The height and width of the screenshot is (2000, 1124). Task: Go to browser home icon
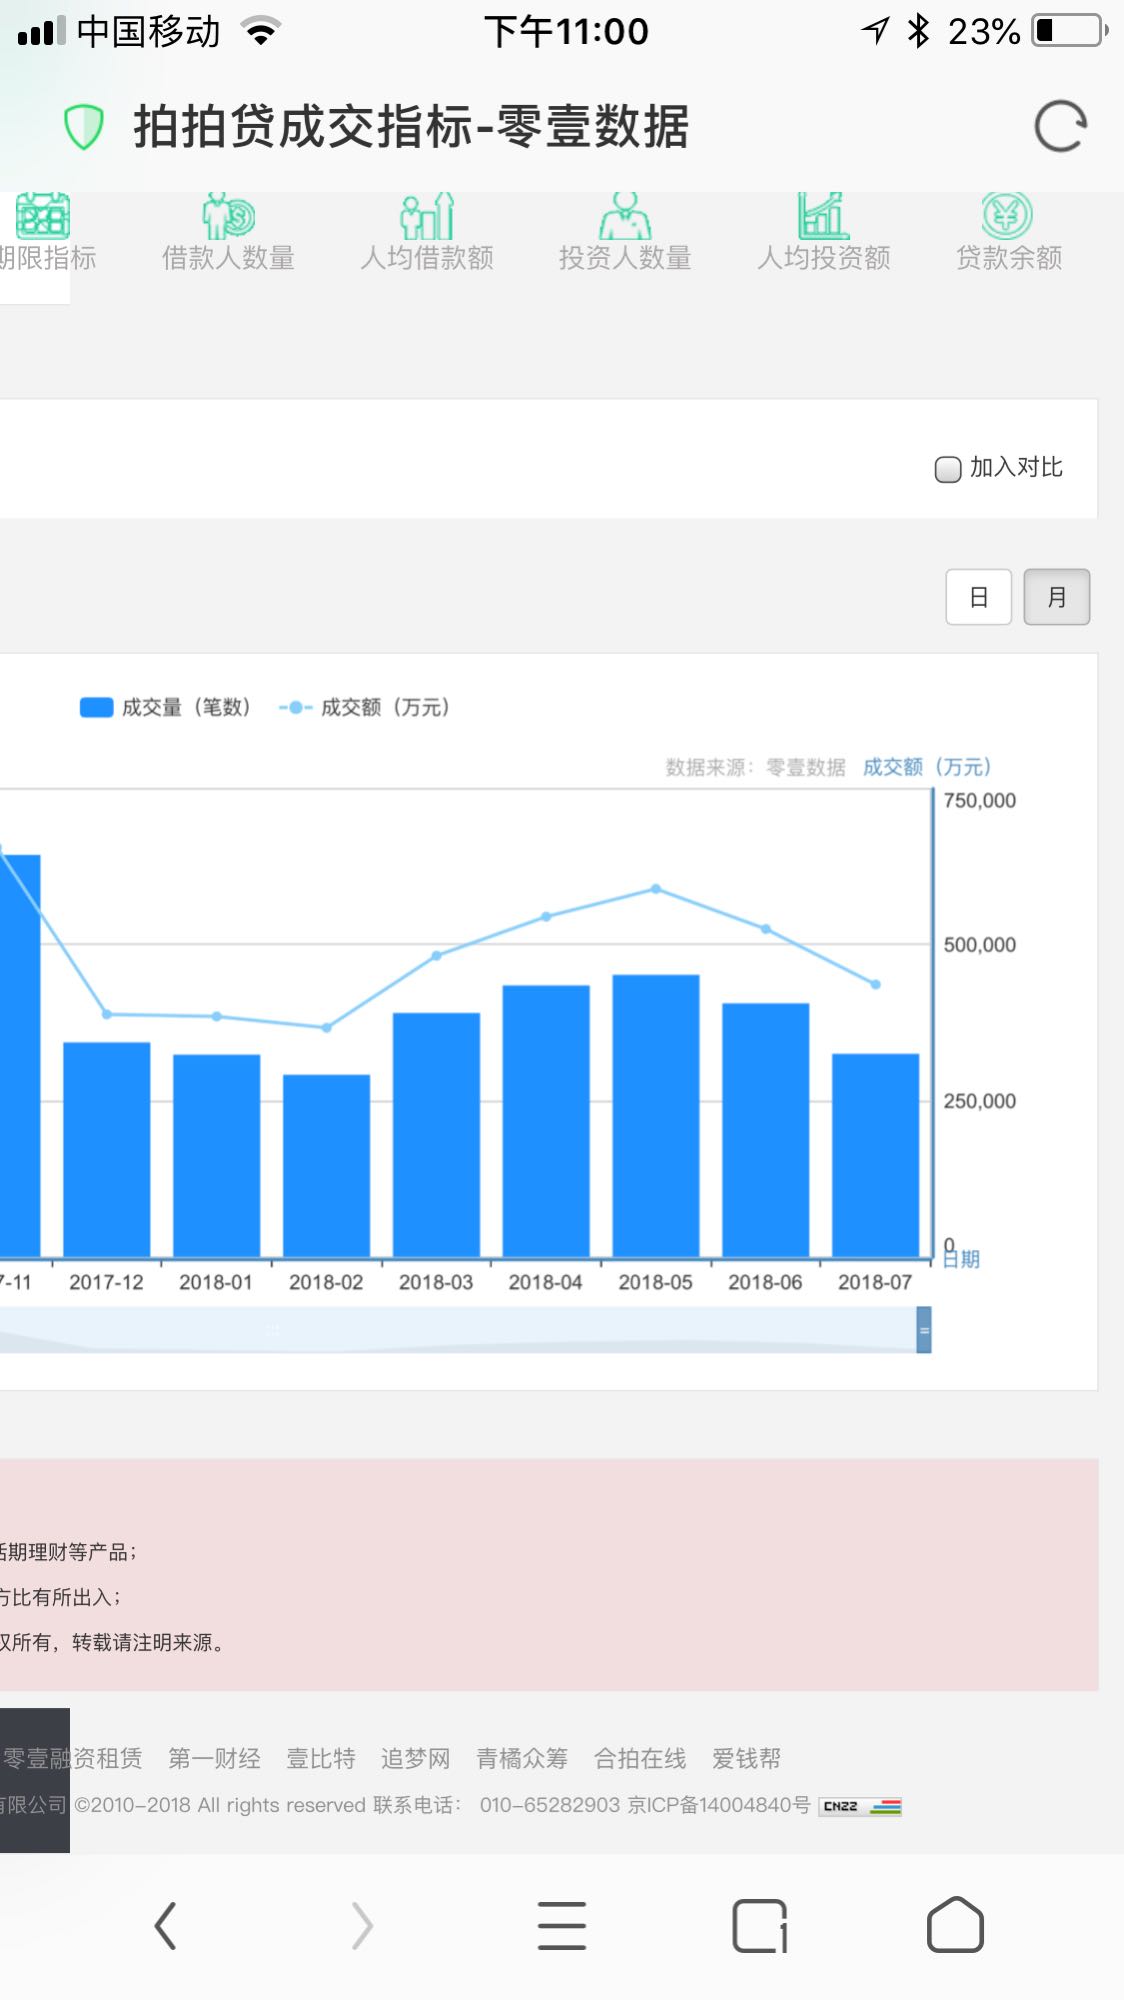[955, 1925]
